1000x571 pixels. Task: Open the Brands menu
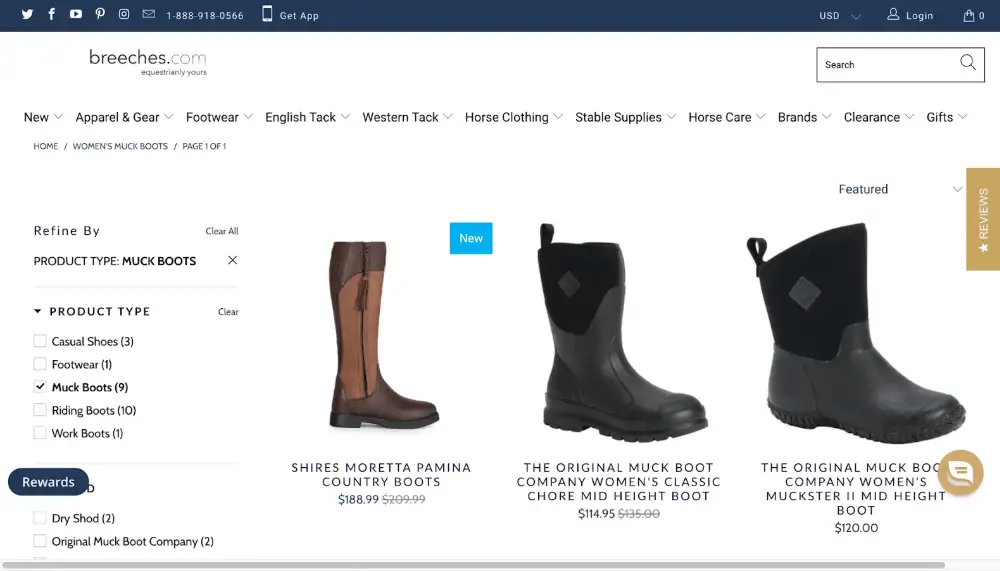(x=805, y=117)
